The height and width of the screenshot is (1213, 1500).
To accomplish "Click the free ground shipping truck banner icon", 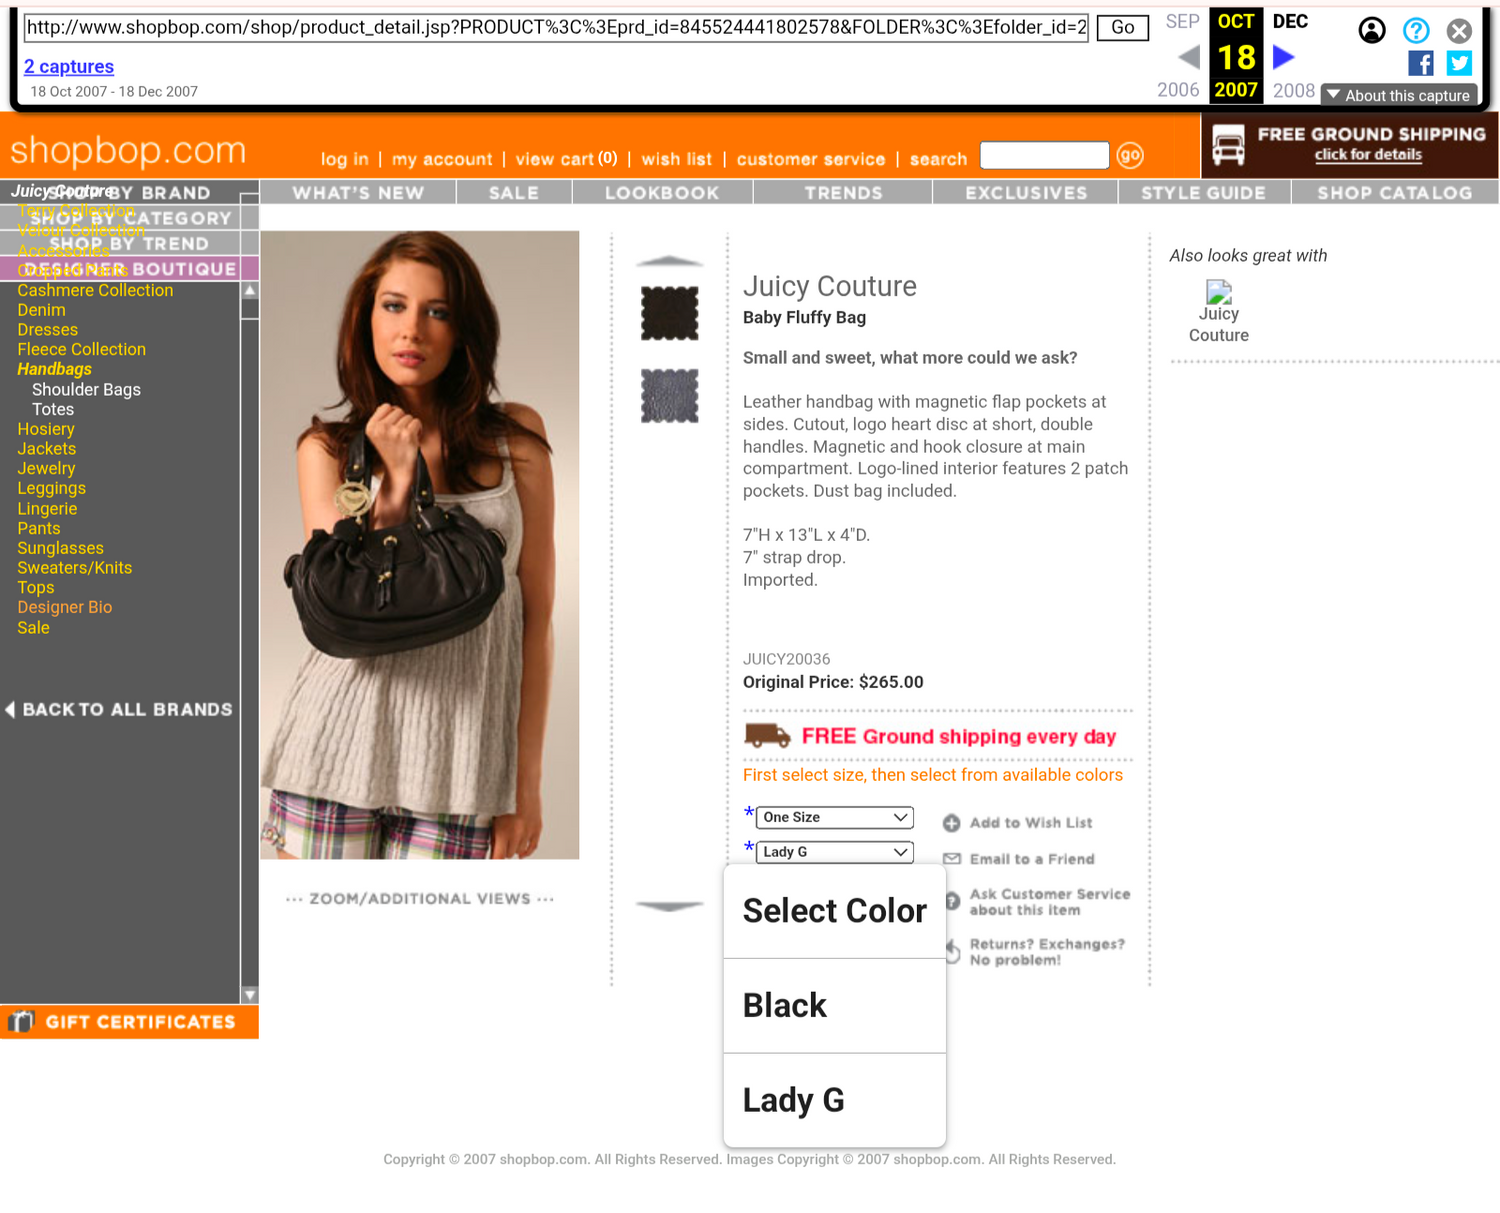I will tap(1228, 145).
